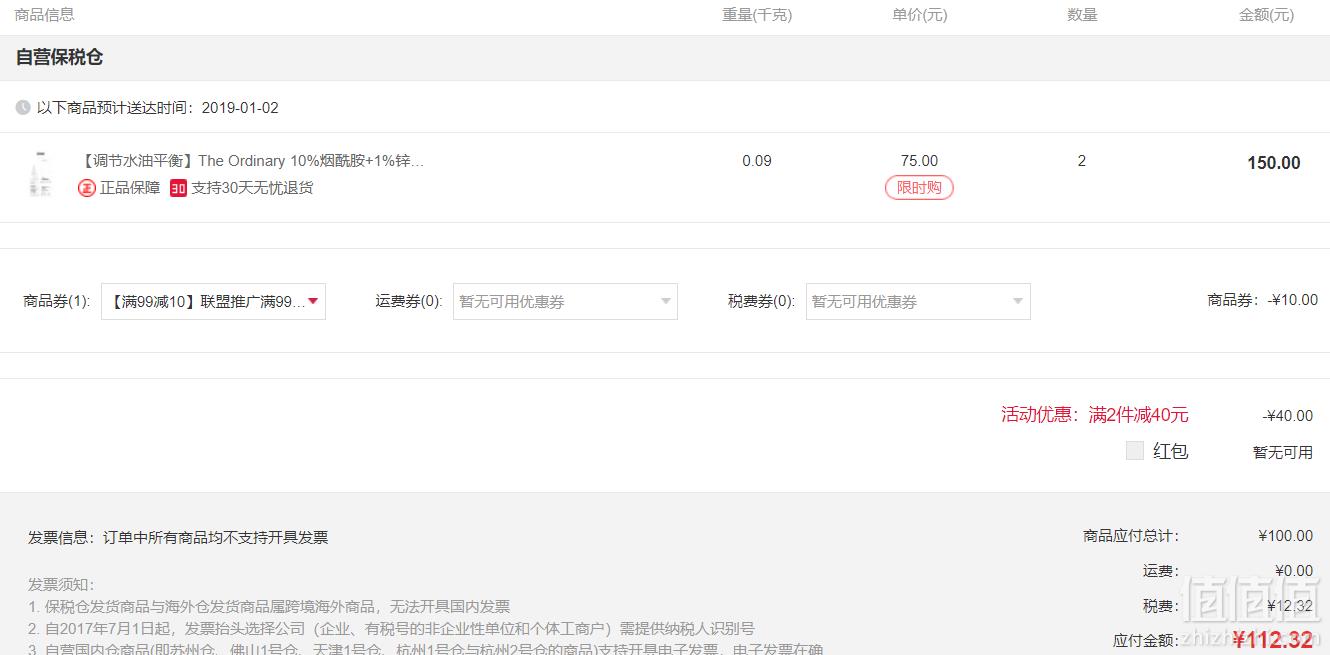Screen dimensions: 1330x655
Task: Open the 商品券 coupon dropdown
Action: click(213, 301)
